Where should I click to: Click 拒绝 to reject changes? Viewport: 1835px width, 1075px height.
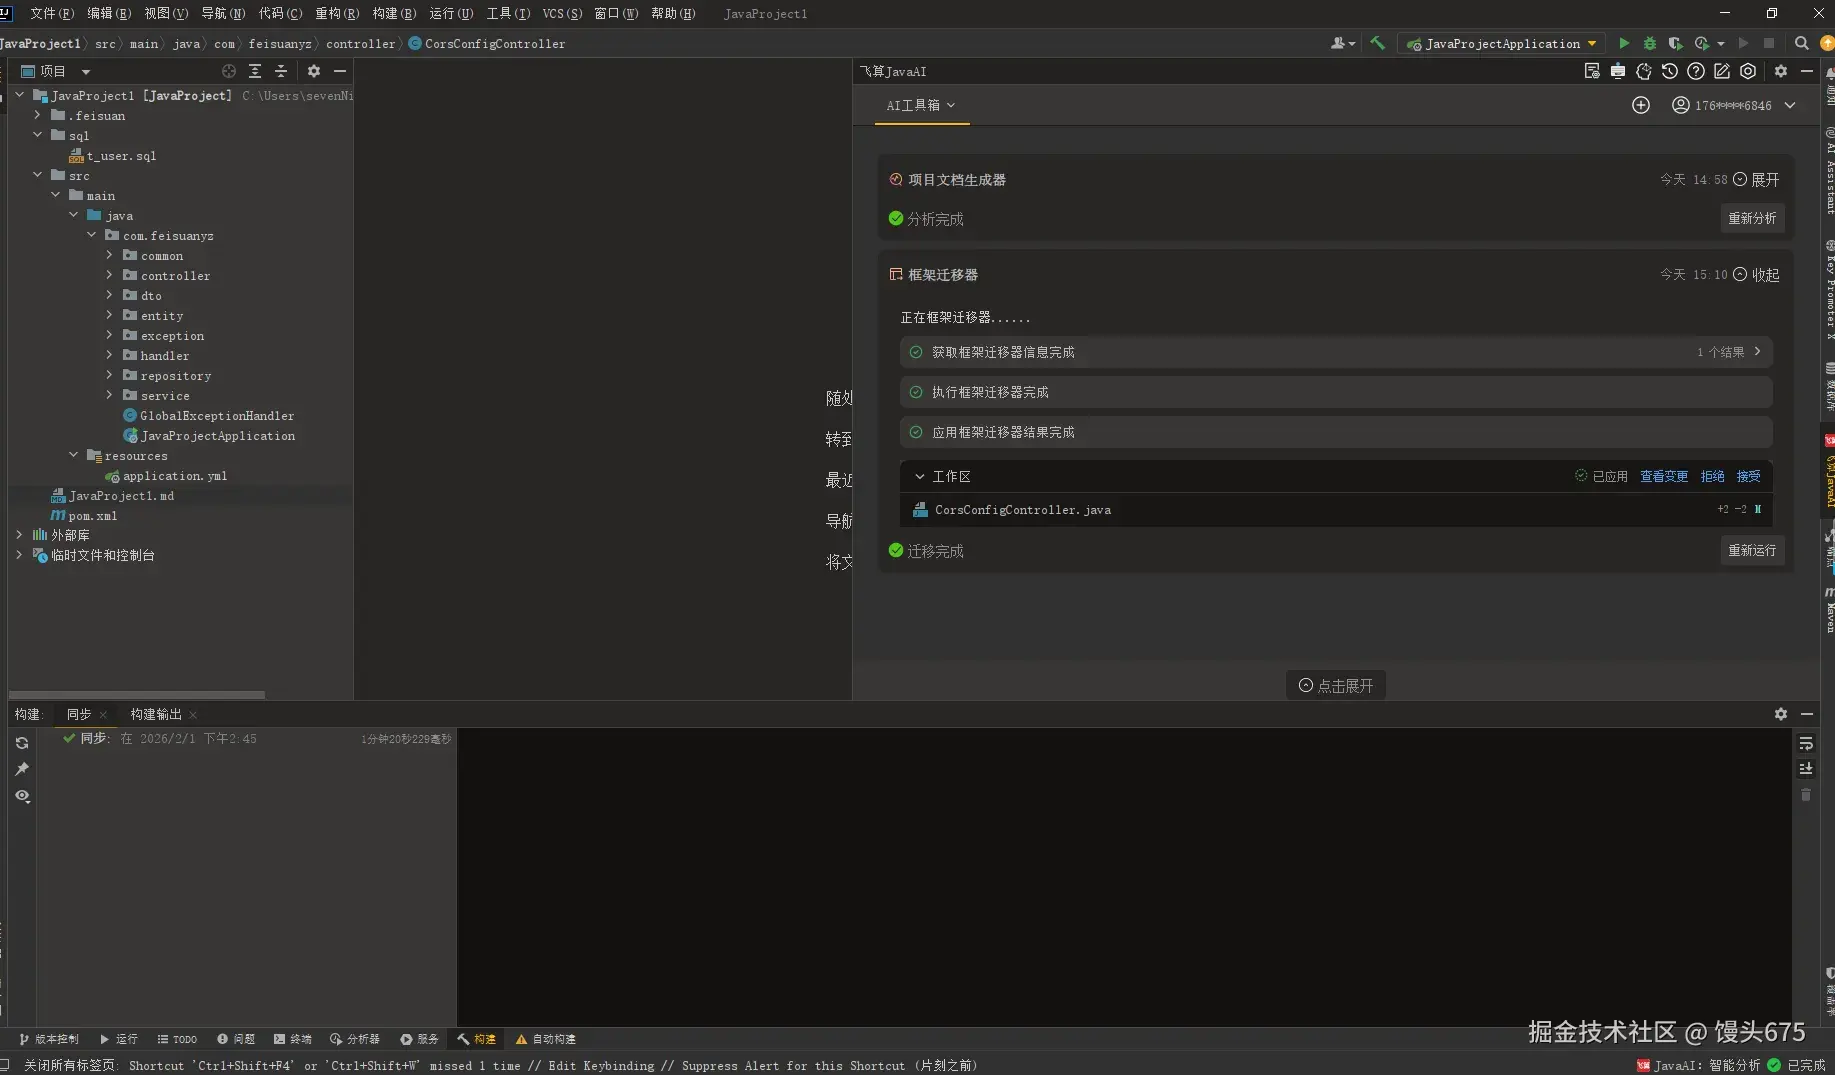[x=1713, y=476]
